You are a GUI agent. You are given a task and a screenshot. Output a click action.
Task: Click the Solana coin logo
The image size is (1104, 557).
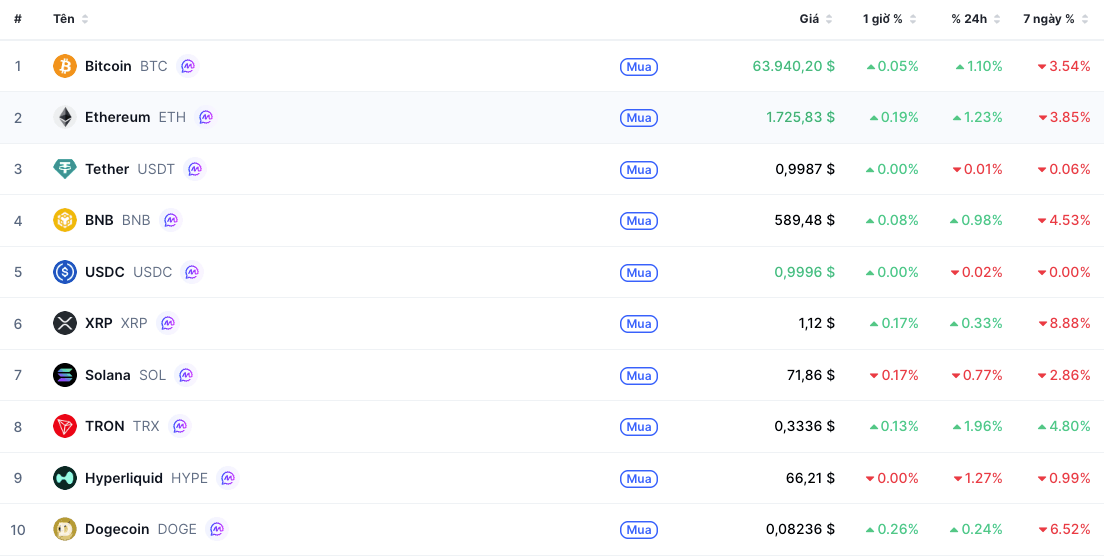[x=65, y=375]
